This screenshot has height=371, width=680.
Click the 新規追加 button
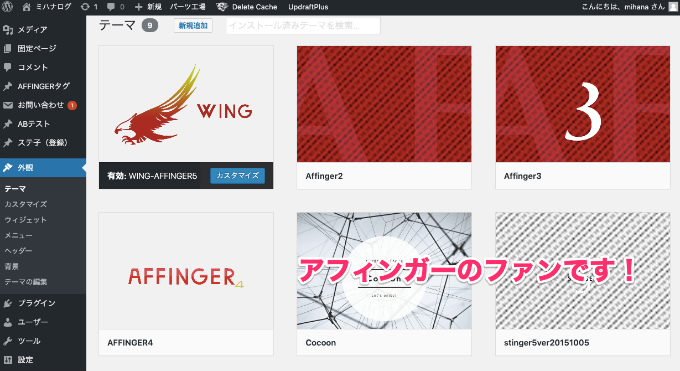point(193,26)
